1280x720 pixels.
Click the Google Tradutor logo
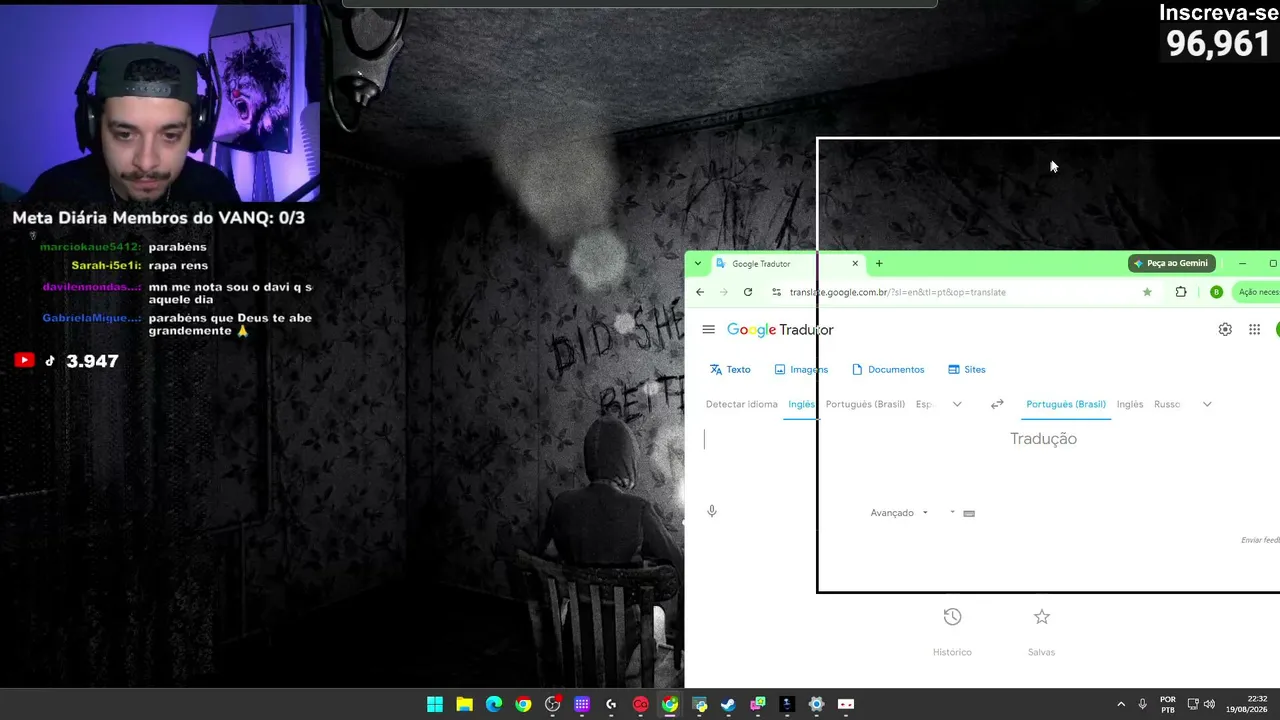pos(780,330)
